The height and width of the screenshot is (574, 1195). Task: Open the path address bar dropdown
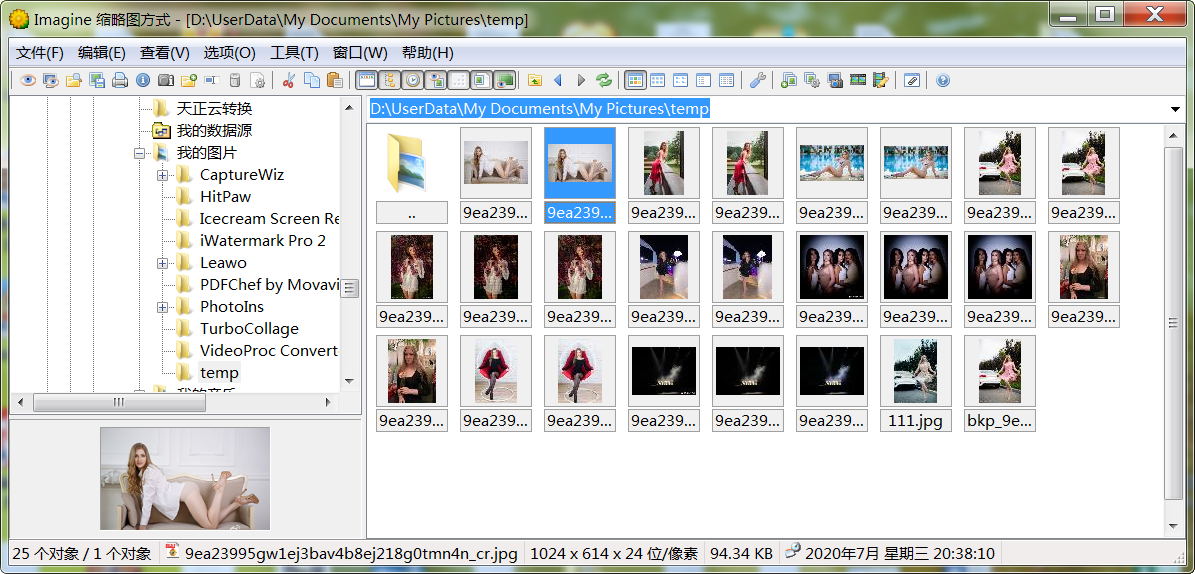pos(1174,109)
